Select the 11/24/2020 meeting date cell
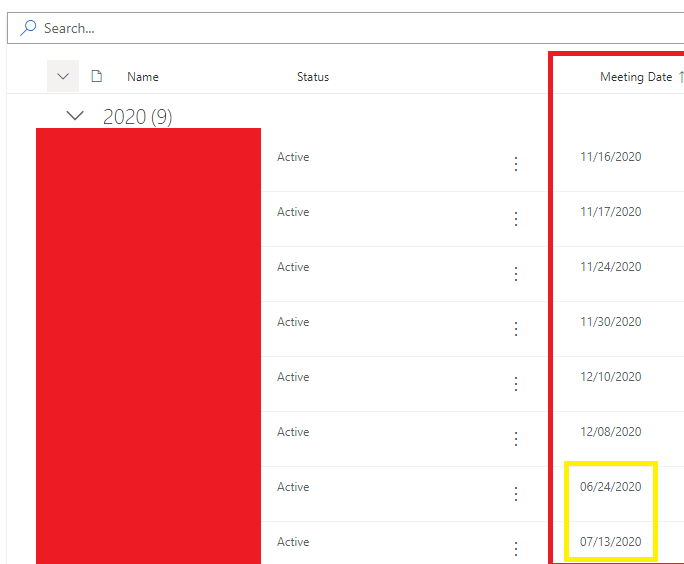The width and height of the screenshot is (684, 564). (610, 267)
